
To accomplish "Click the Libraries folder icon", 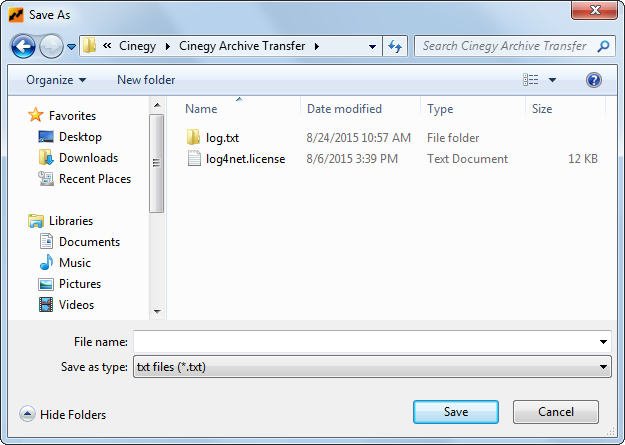I will [36, 221].
